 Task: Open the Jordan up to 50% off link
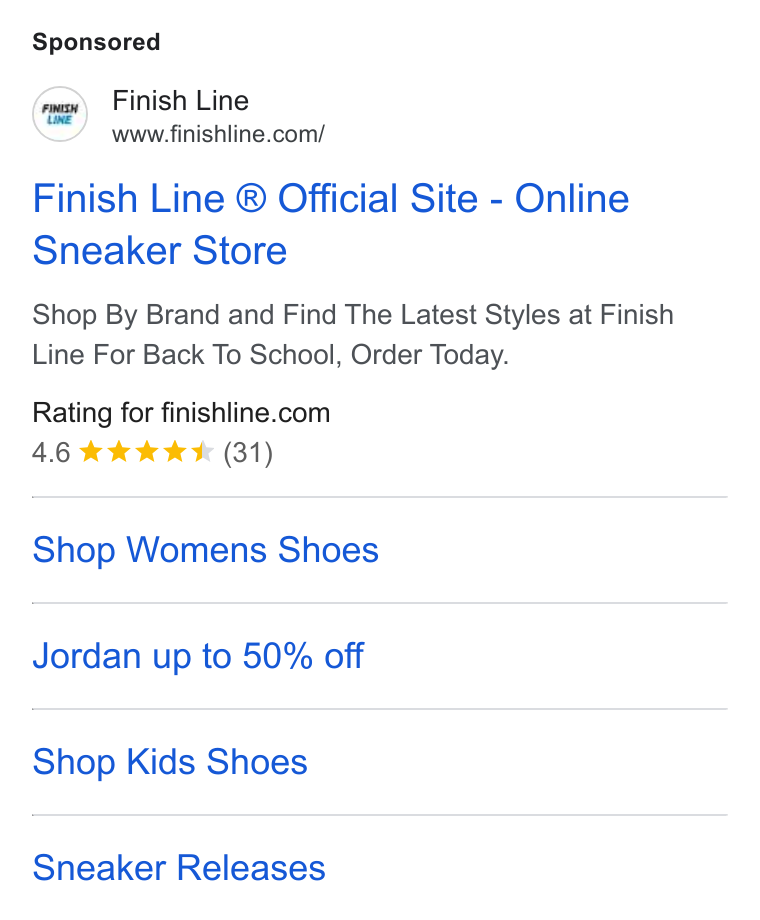[198, 656]
